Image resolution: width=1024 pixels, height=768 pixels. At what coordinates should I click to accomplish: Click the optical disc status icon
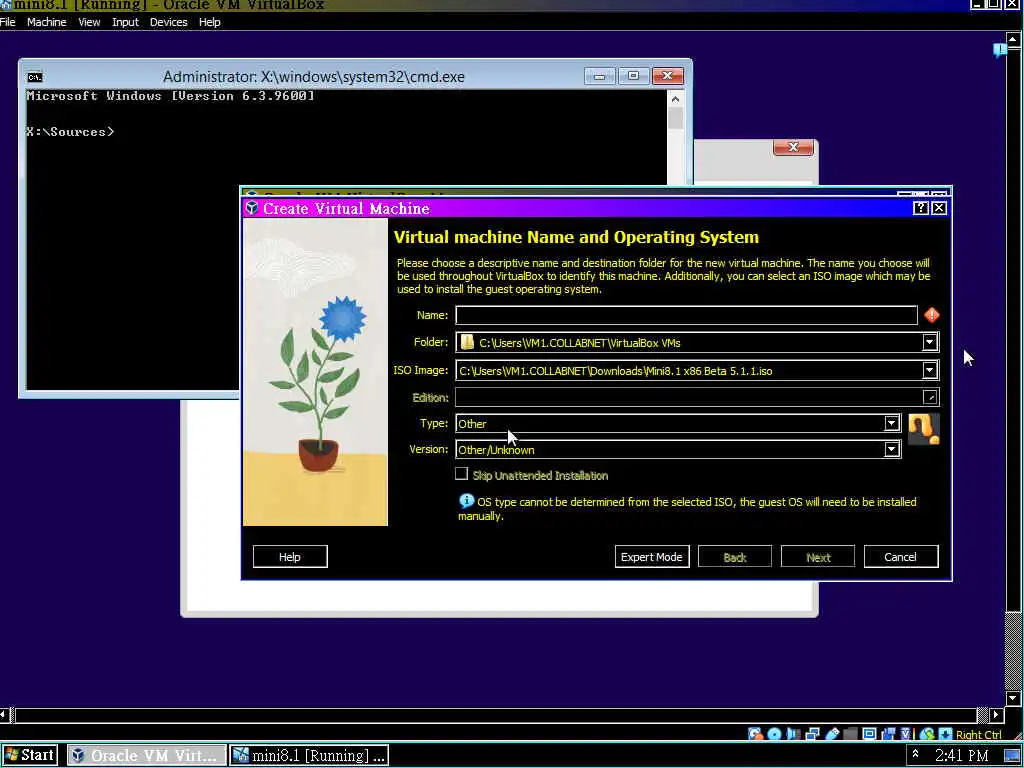point(775,733)
